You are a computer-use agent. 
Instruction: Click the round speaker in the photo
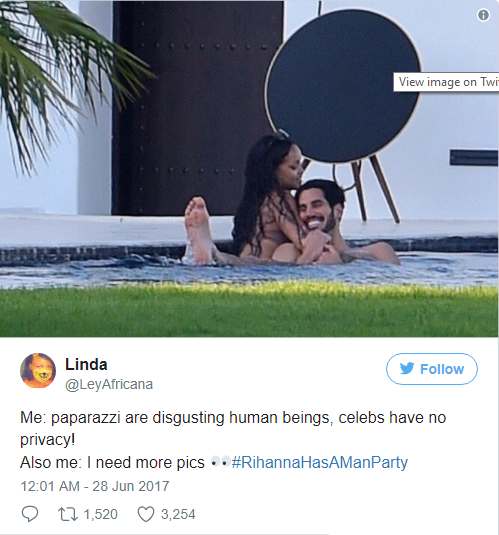click(x=343, y=85)
